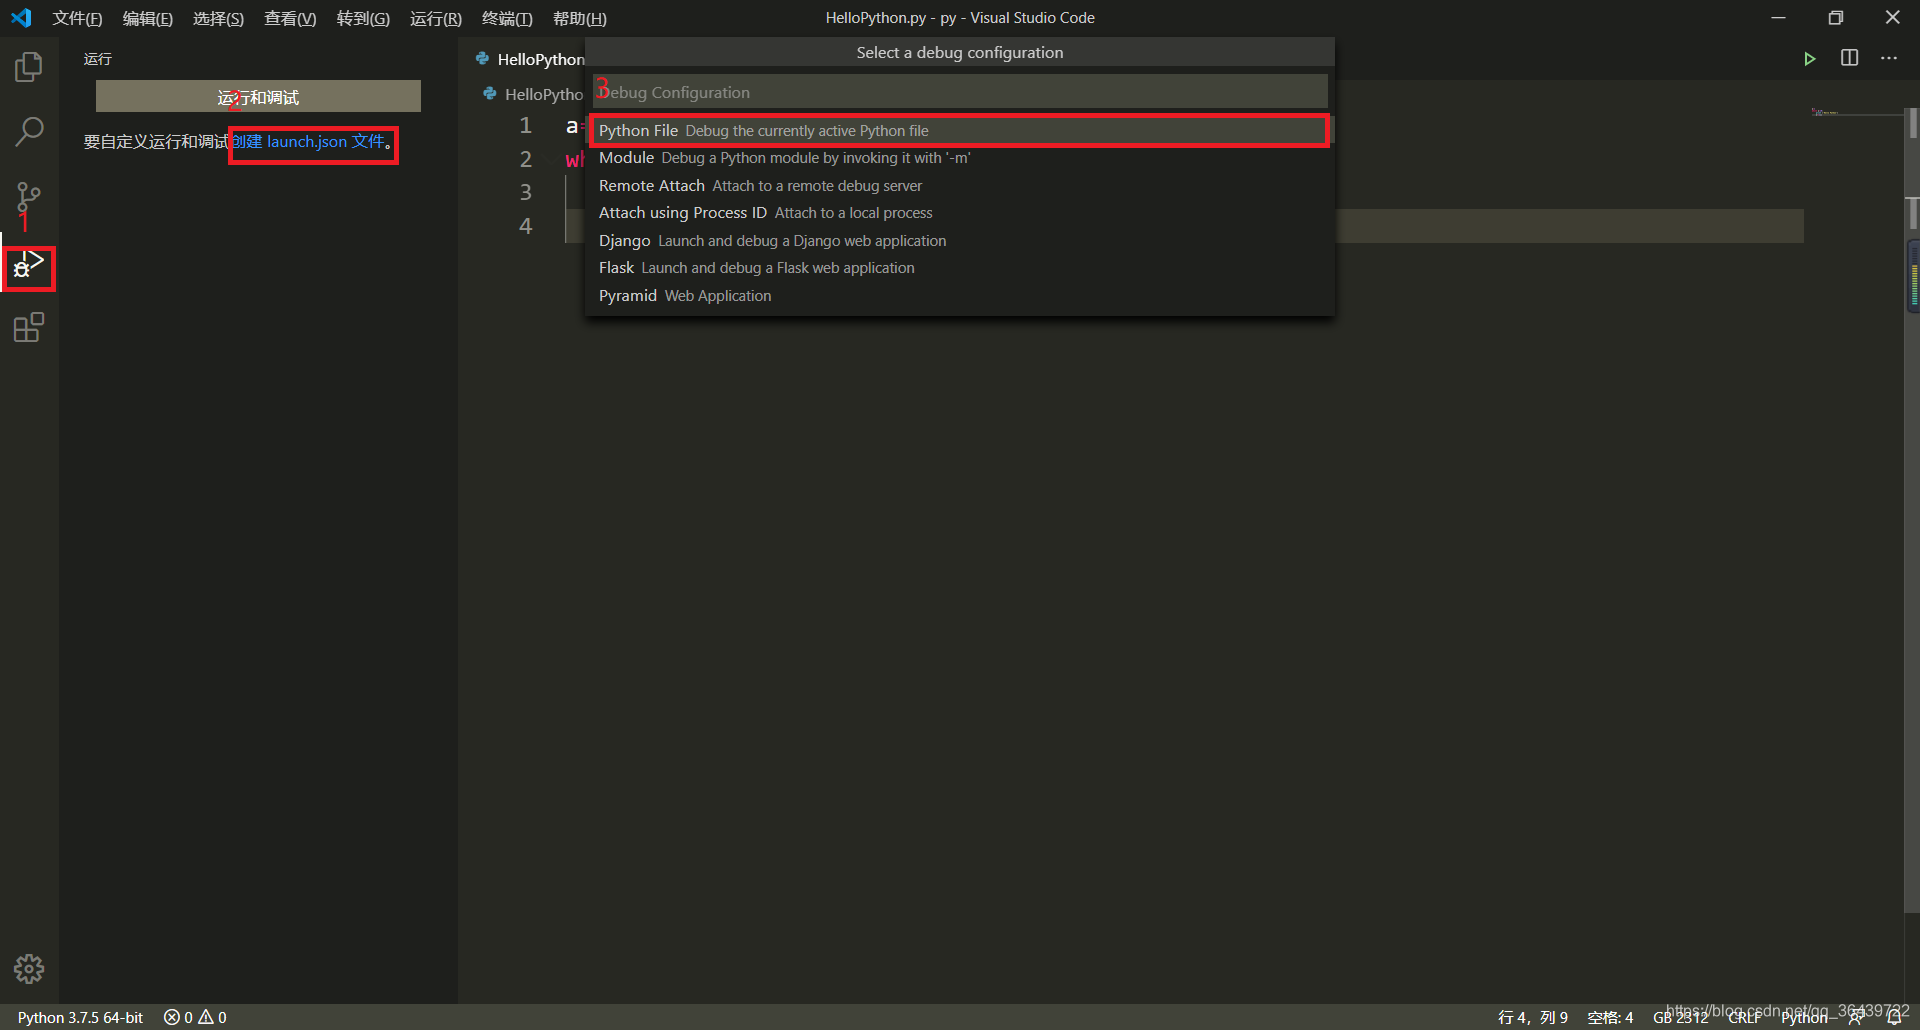Open the 运行(R) menu

[x=435, y=18]
